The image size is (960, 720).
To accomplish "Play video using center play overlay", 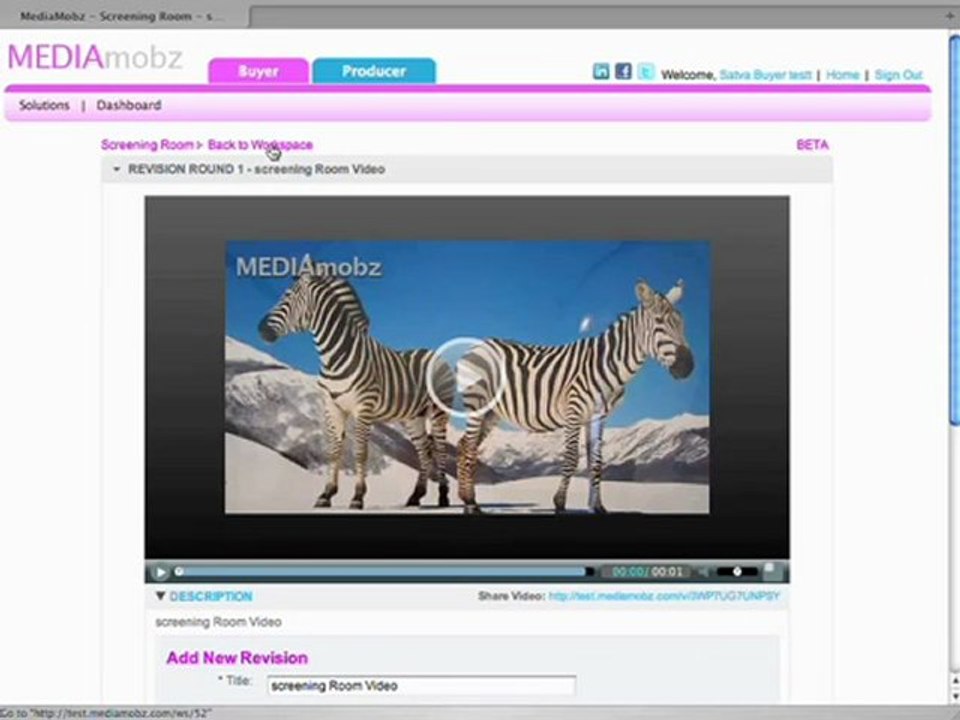I will pyautogui.click(x=466, y=377).
